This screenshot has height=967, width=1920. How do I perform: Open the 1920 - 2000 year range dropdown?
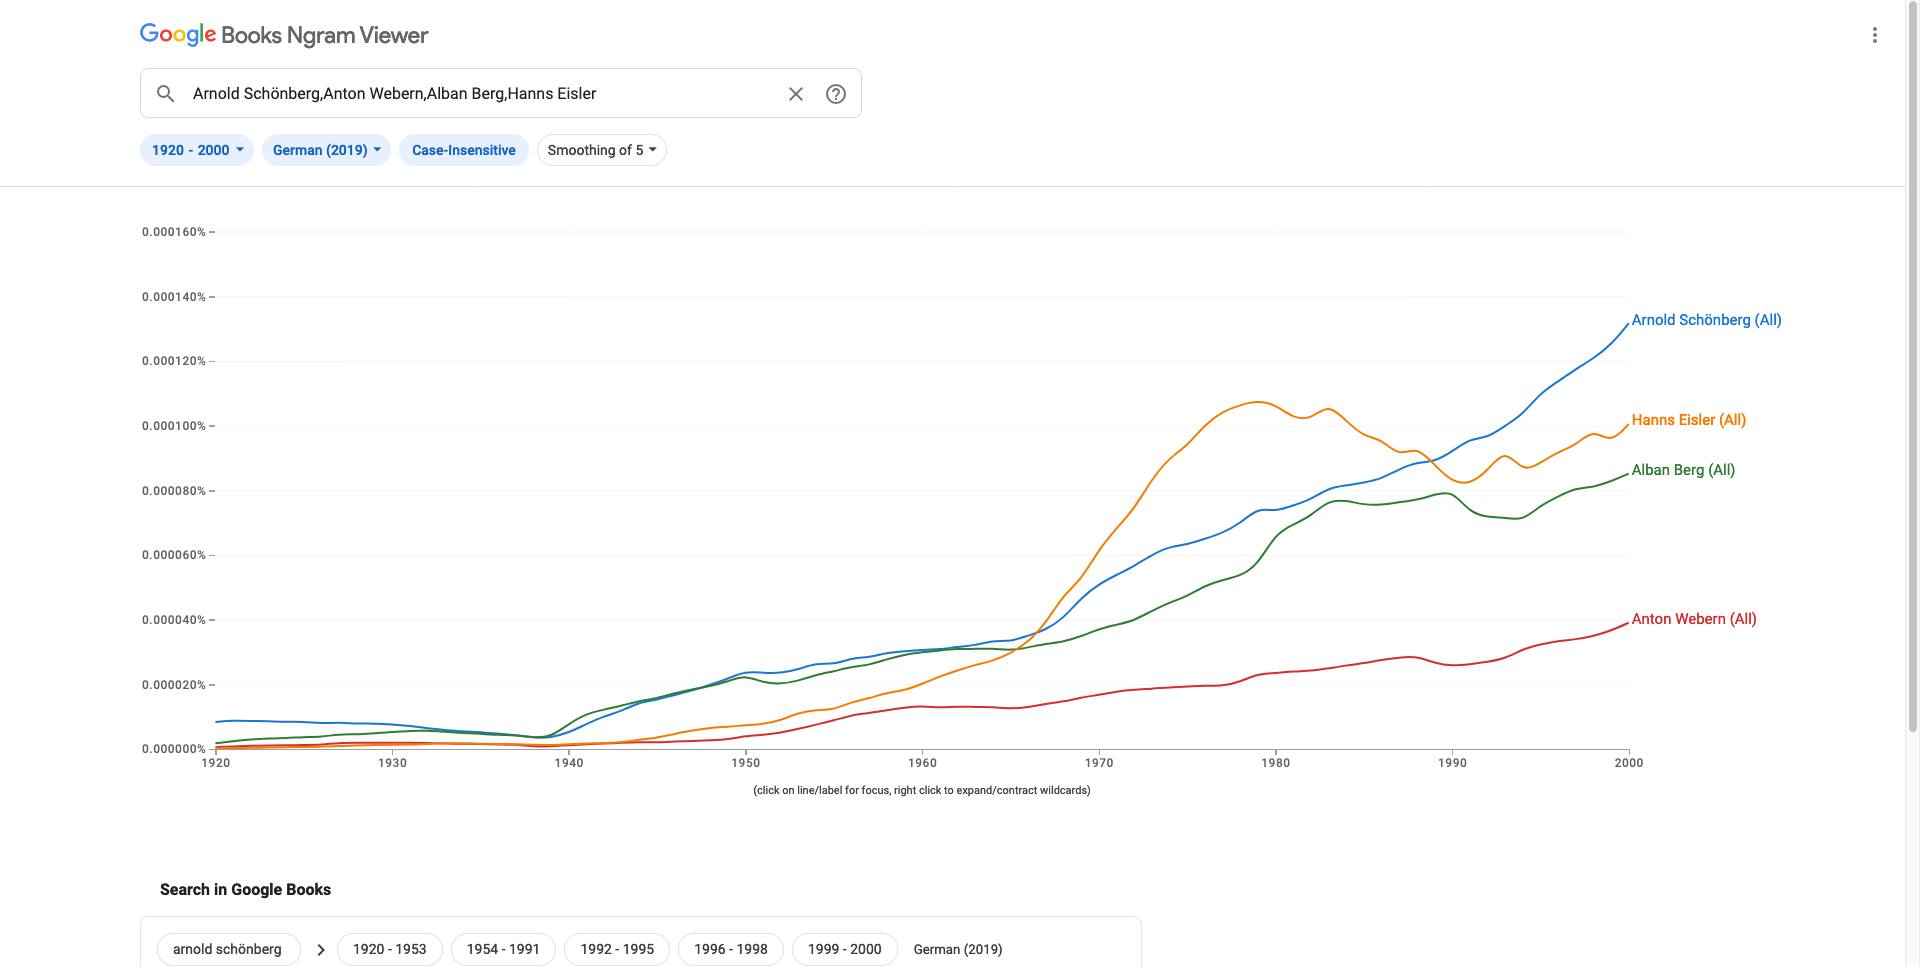pyautogui.click(x=197, y=150)
